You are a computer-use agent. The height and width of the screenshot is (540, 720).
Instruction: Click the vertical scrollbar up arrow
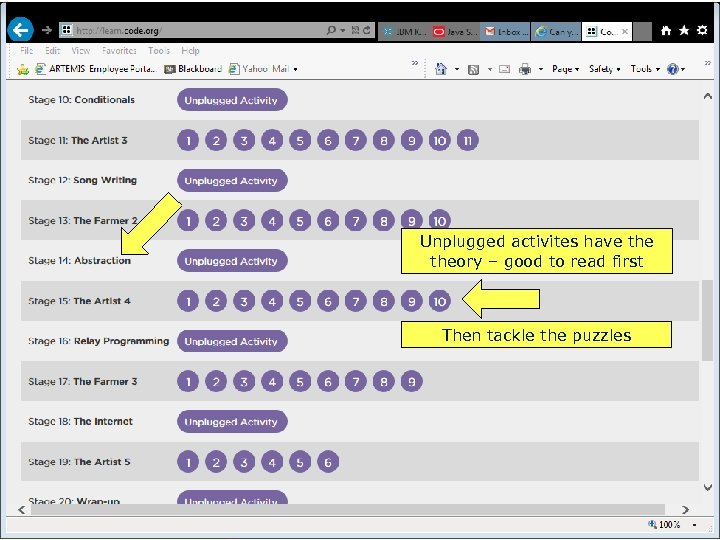click(x=708, y=96)
